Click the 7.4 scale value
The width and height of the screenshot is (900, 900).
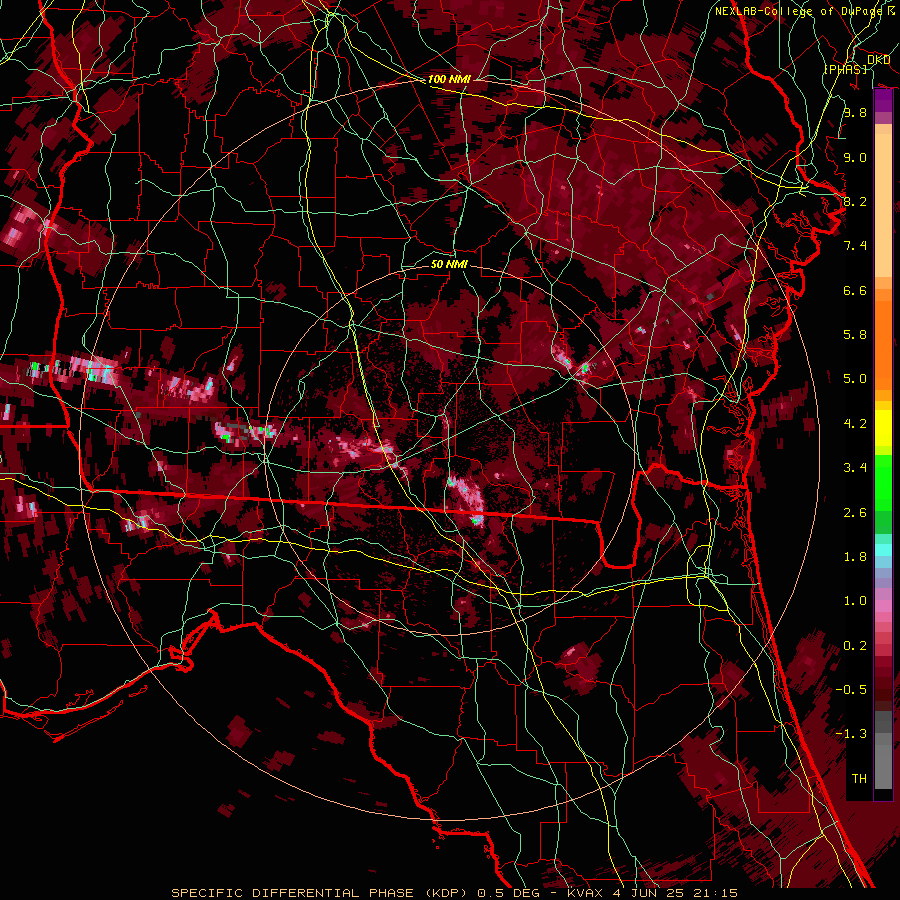855,246
